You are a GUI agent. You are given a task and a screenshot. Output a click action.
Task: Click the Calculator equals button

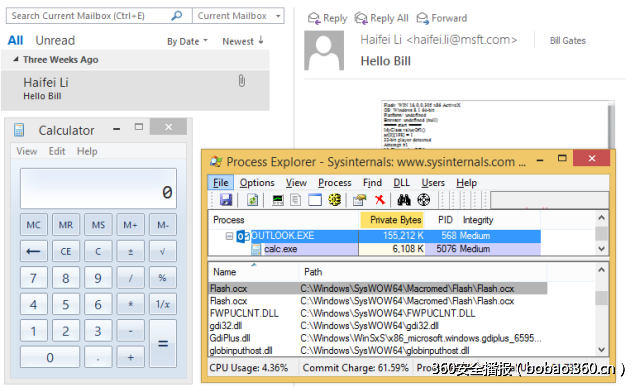coord(163,344)
